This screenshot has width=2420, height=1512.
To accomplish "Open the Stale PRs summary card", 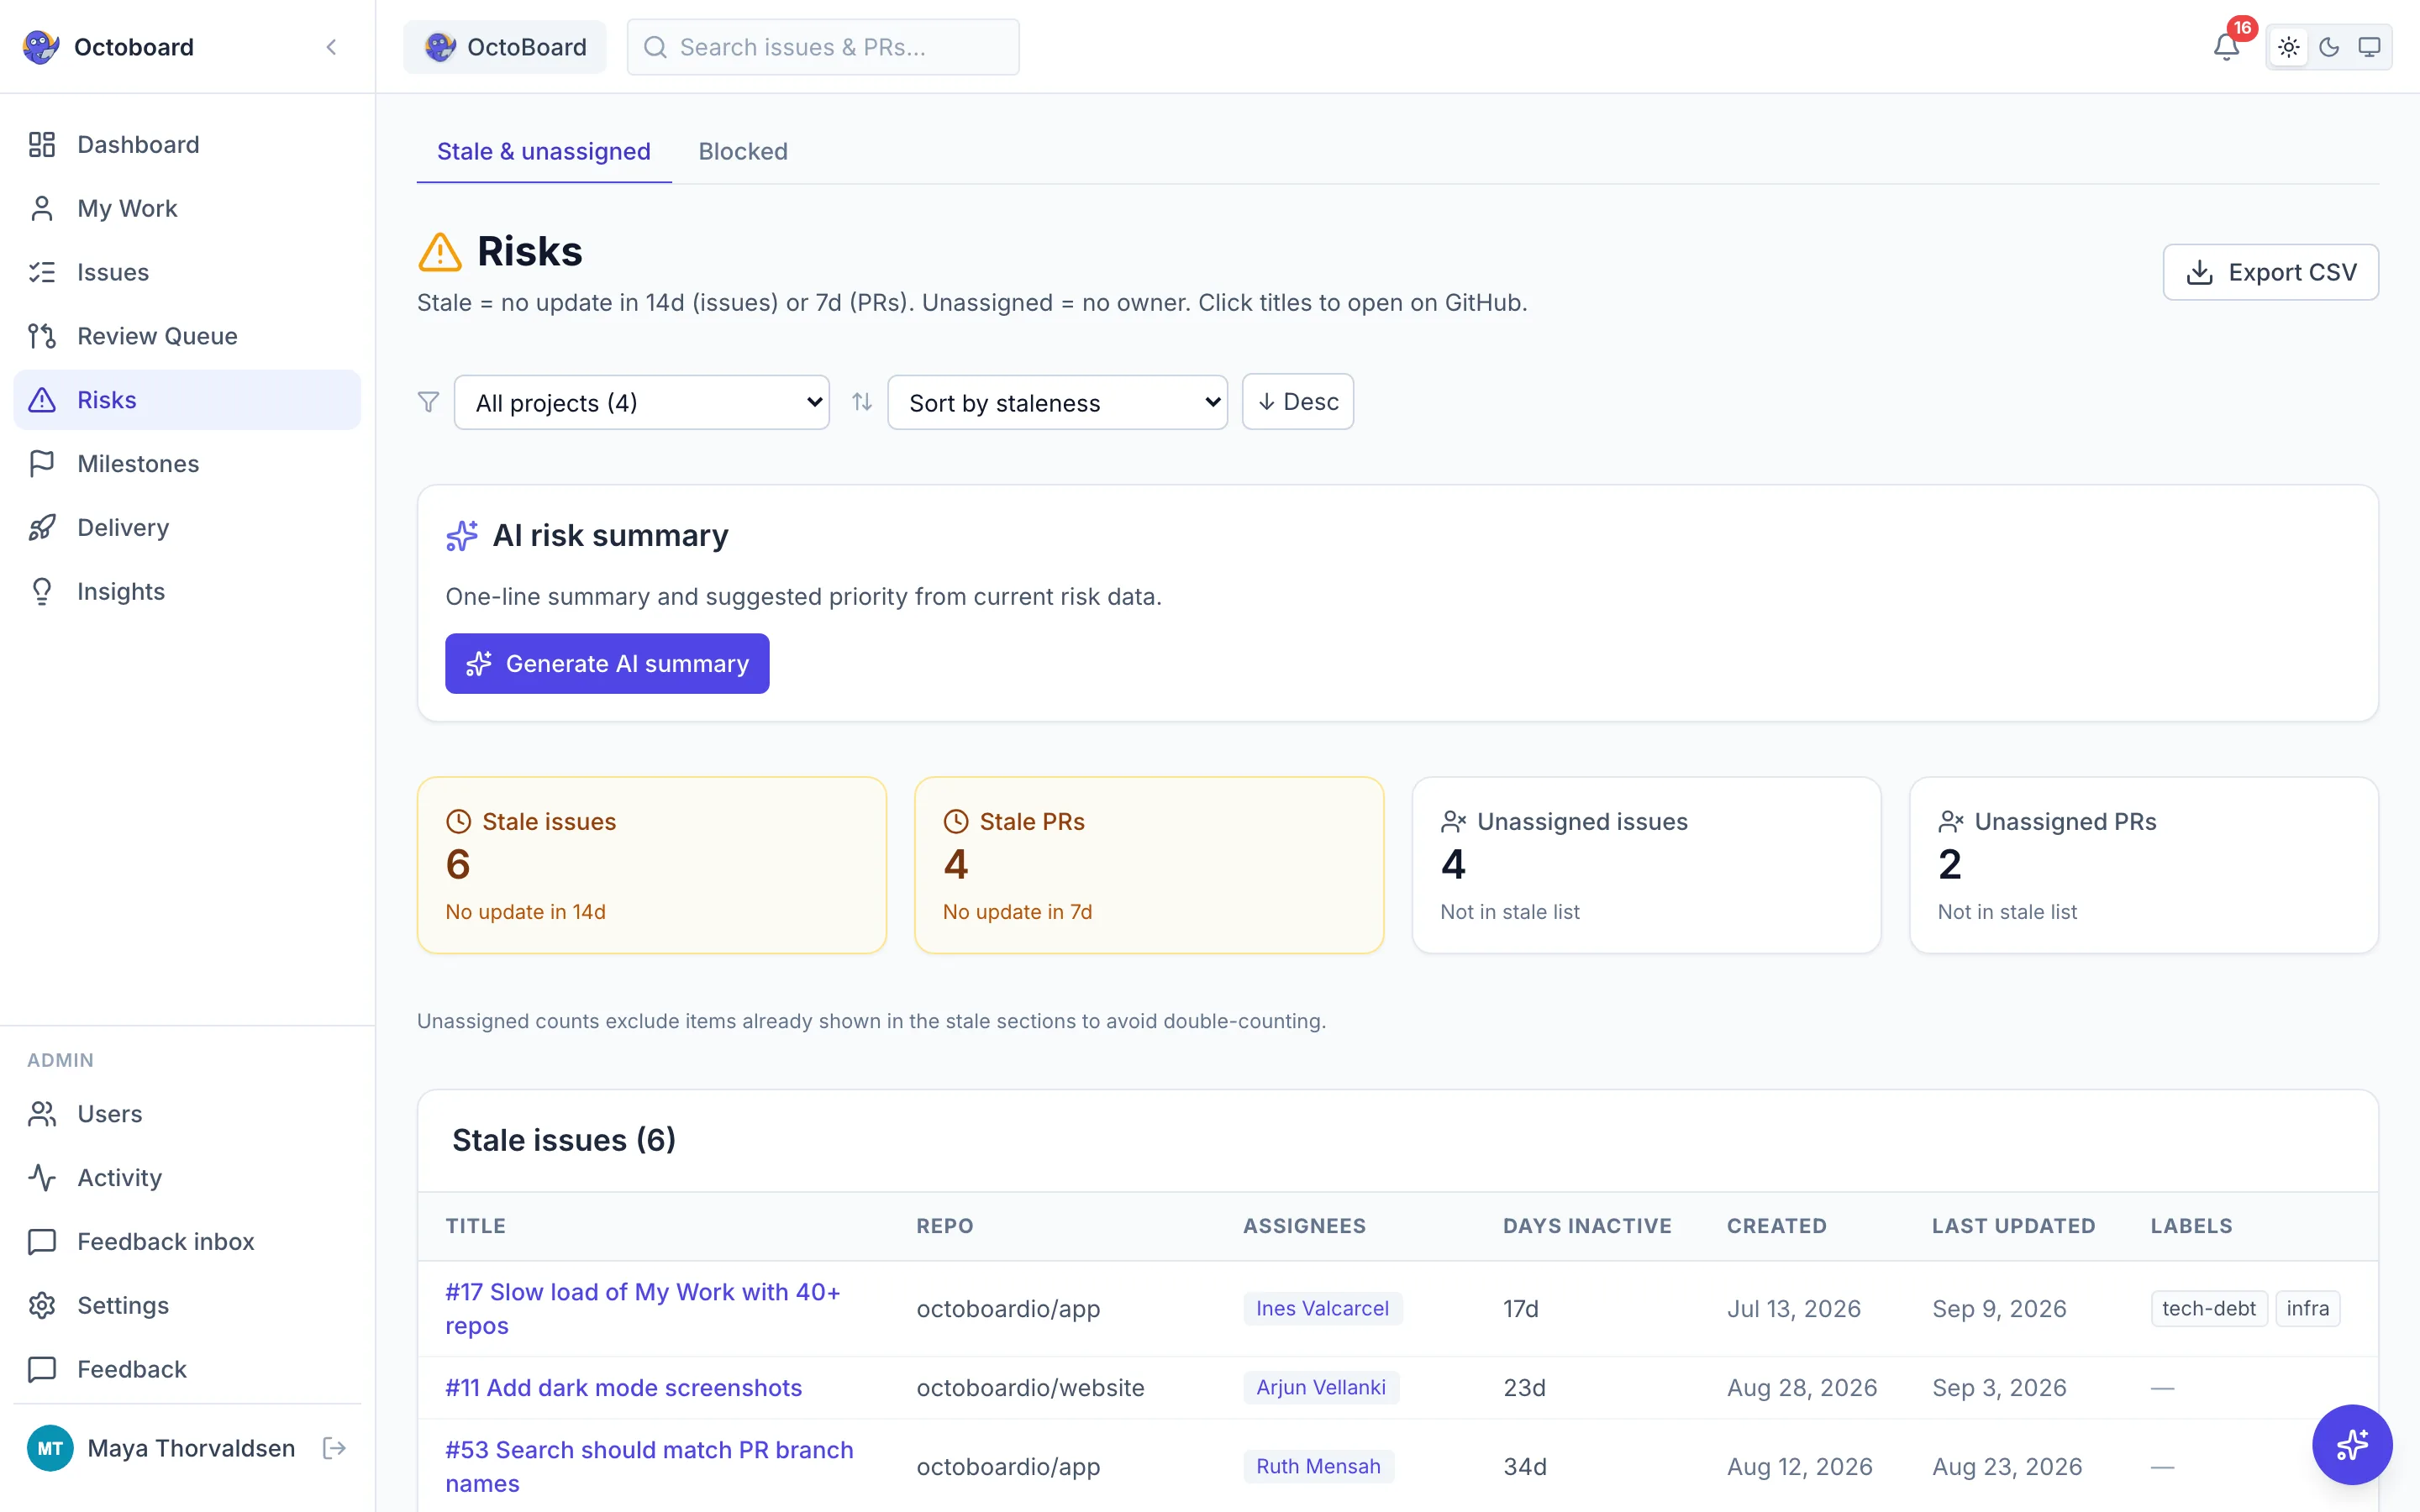I will [1149, 865].
